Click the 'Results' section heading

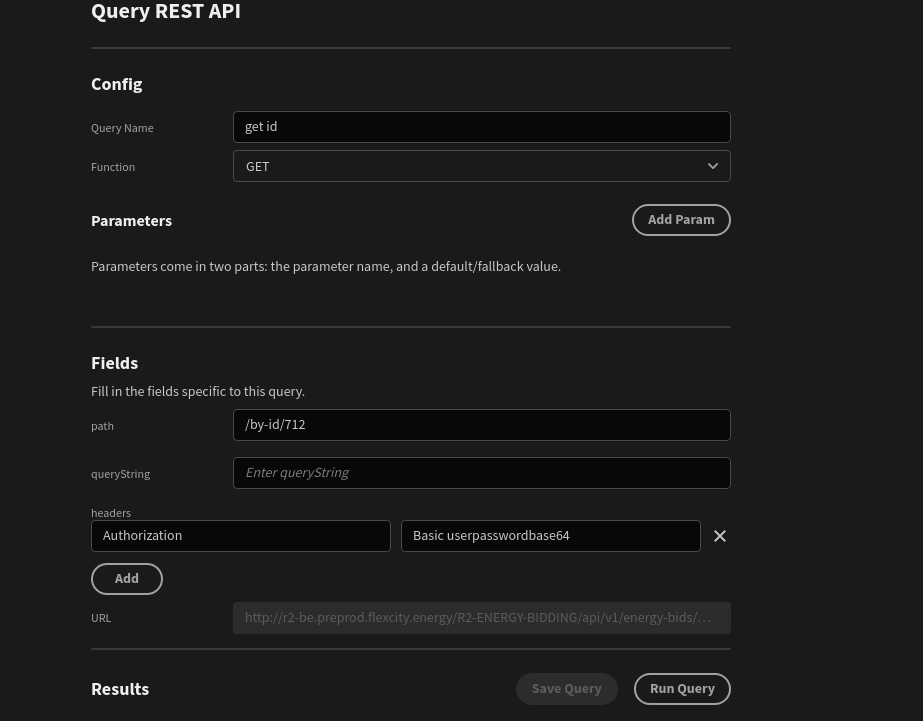pyautogui.click(x=120, y=689)
